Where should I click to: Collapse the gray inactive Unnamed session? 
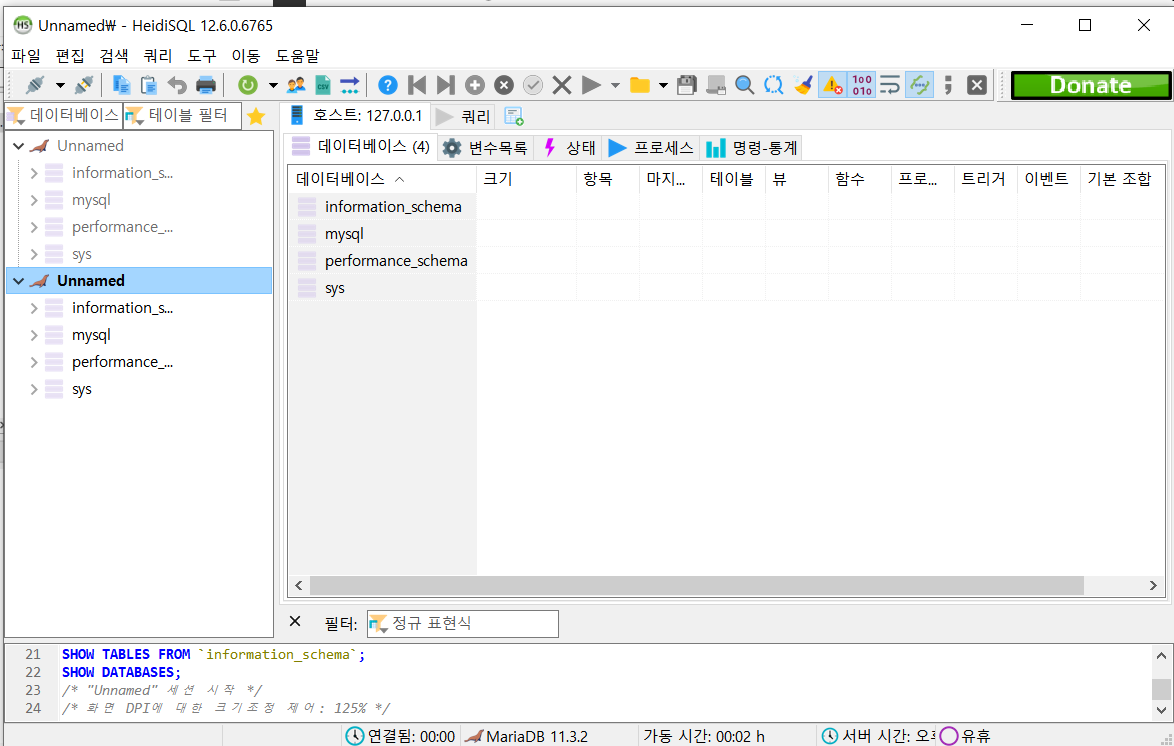pyautogui.click(x=19, y=146)
